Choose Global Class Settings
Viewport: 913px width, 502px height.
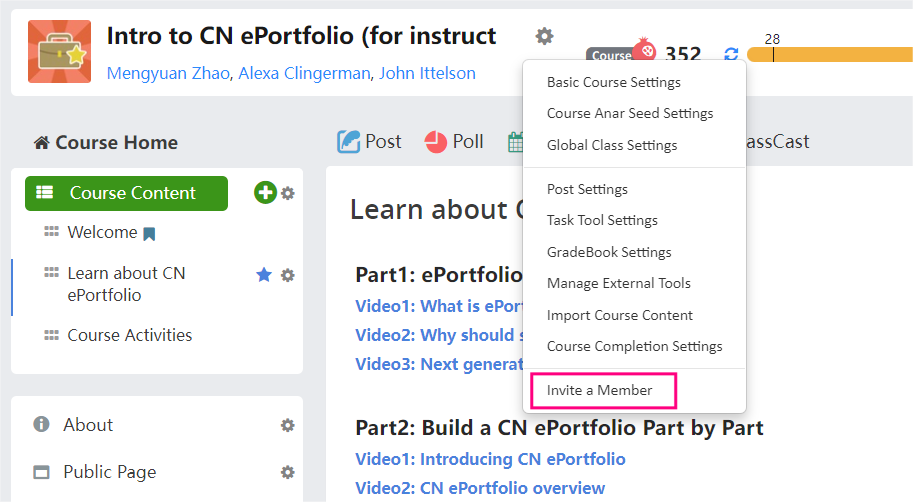(612, 145)
